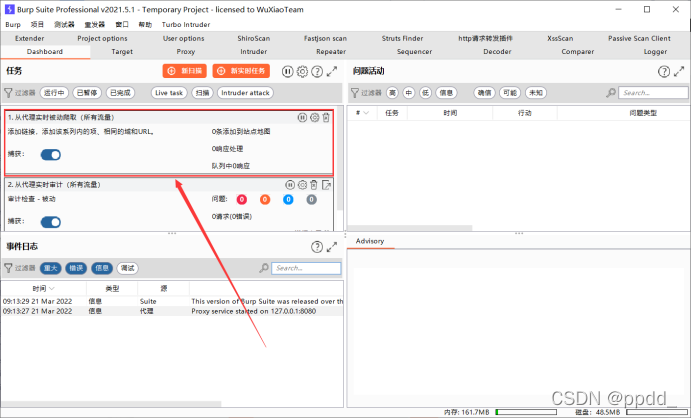Open settings gear of task 2
Viewport: 692px width, 418px height.
[x=302, y=185]
